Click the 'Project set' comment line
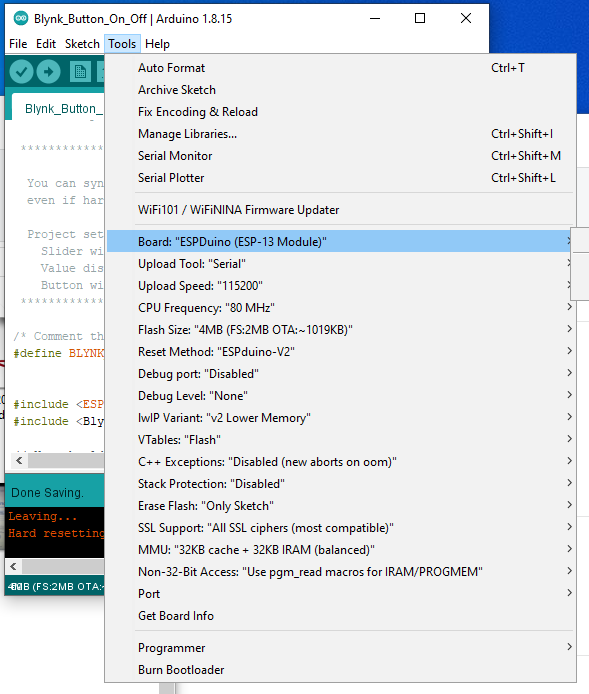The height and width of the screenshot is (694, 589). point(65,234)
